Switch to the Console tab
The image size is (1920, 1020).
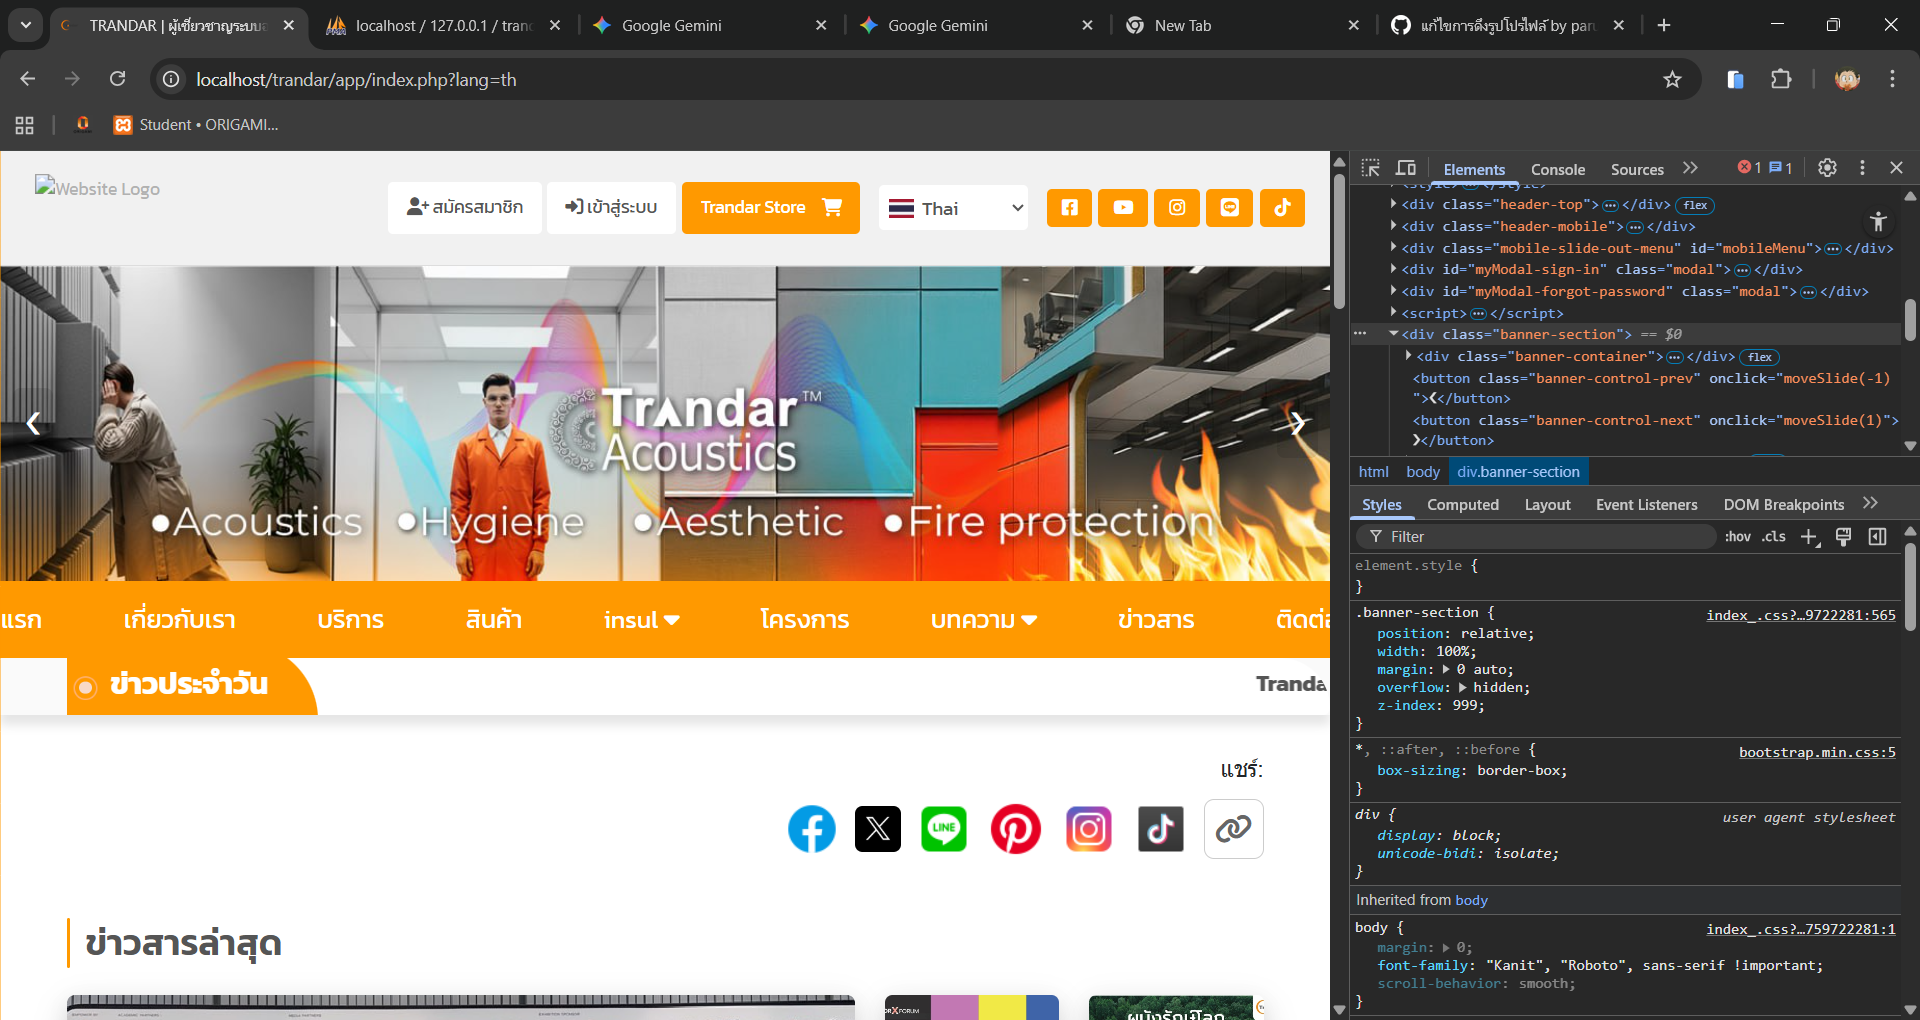1557,170
